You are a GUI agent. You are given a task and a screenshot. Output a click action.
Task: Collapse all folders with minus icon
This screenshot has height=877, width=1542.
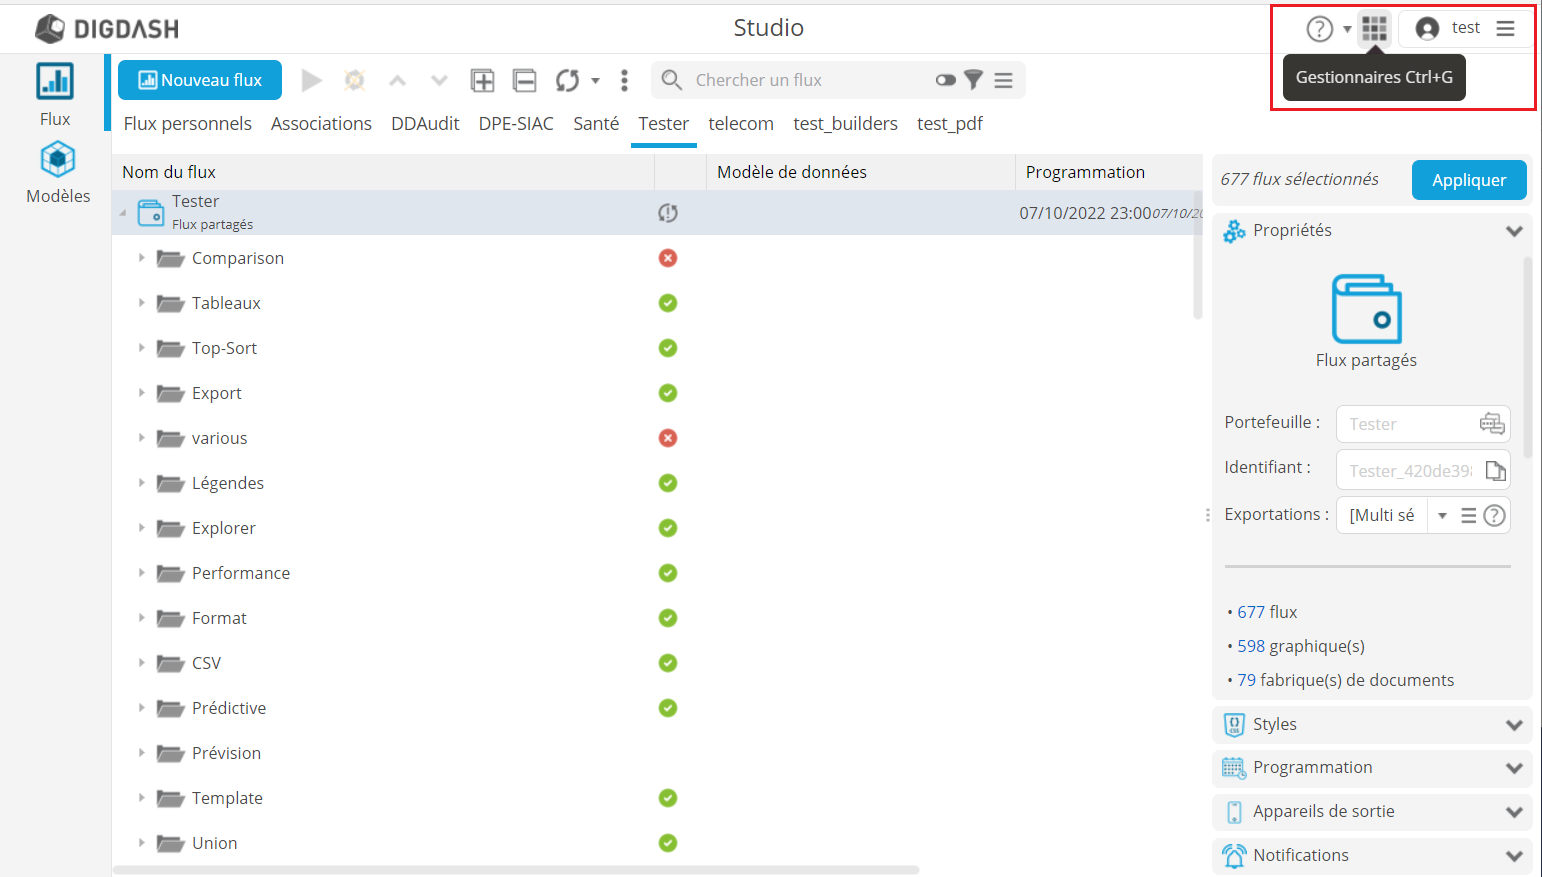(x=525, y=80)
